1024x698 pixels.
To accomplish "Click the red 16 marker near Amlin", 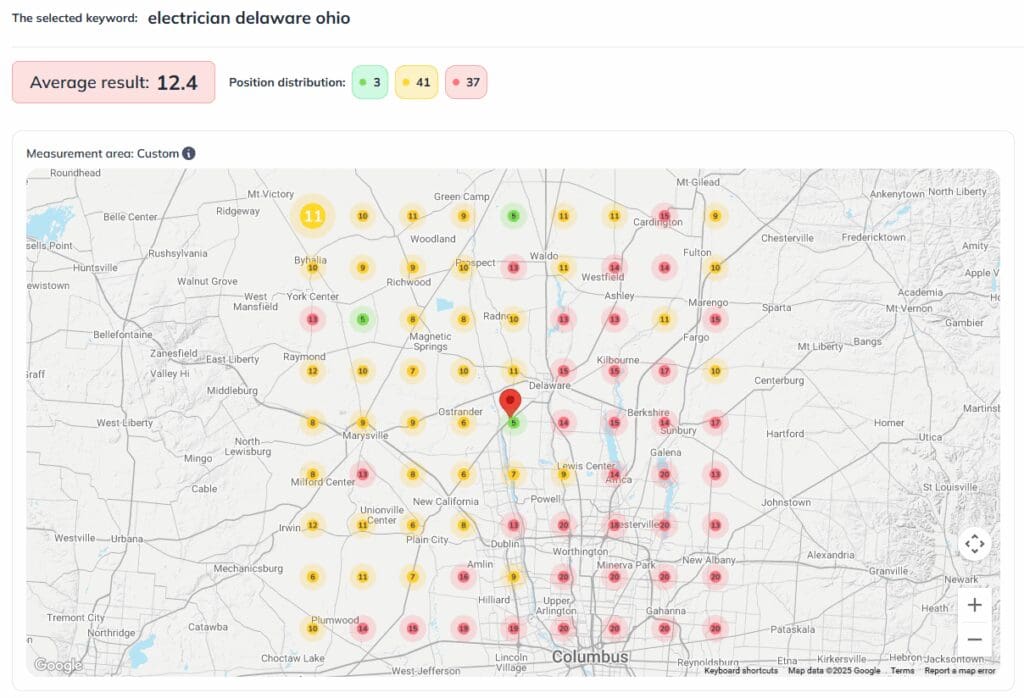I will pos(463,577).
